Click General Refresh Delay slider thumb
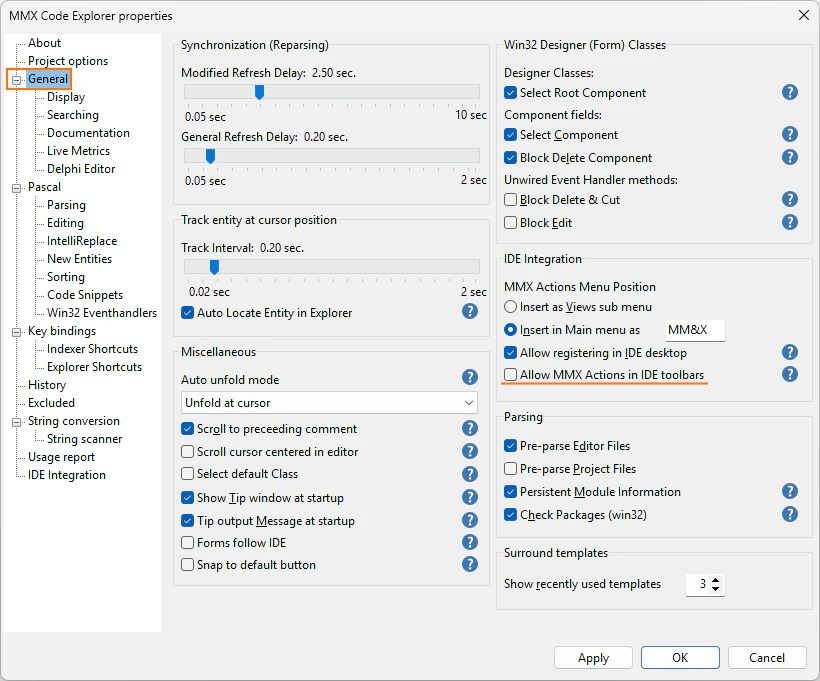 [210, 156]
